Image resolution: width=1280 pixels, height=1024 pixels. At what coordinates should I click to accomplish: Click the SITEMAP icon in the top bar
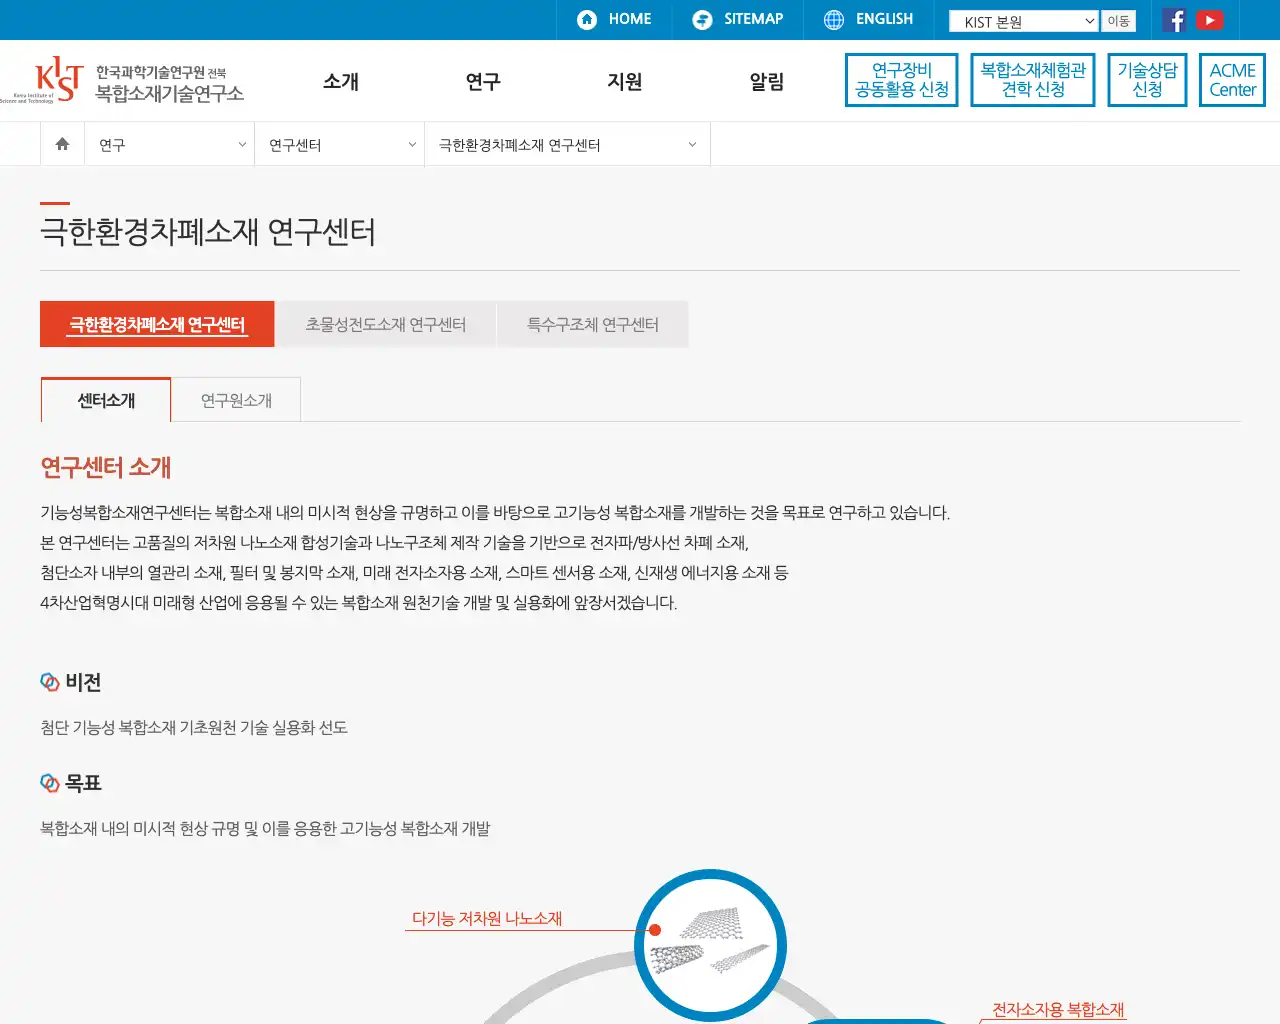tap(703, 19)
